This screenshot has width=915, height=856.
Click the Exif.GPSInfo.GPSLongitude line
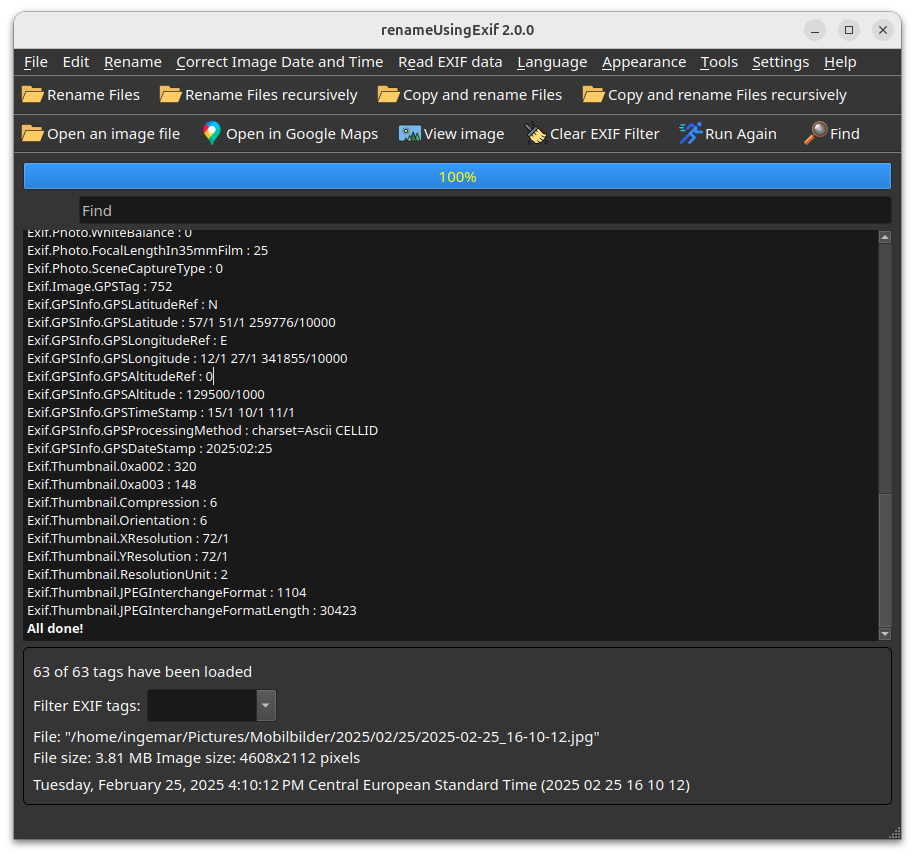187,359
